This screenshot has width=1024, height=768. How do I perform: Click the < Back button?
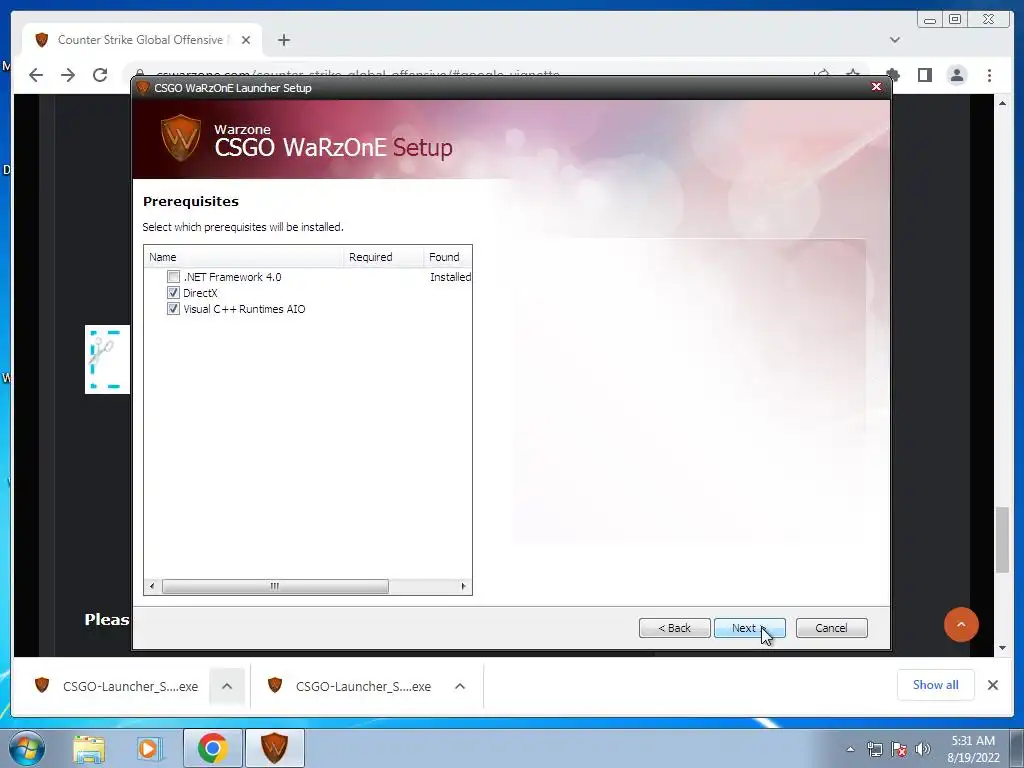[x=675, y=628]
